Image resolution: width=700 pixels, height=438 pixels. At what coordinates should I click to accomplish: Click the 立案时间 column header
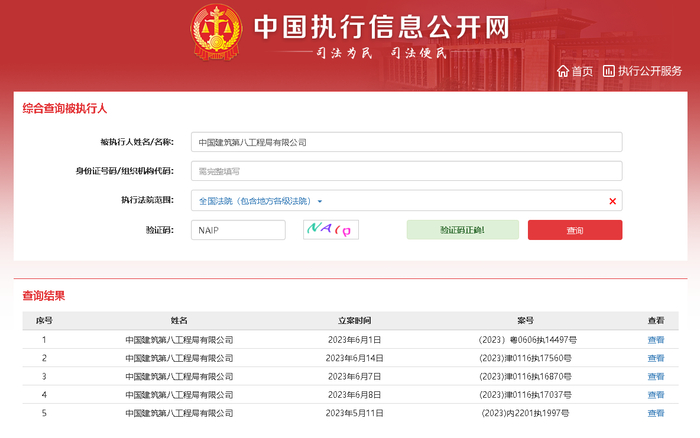(x=354, y=321)
